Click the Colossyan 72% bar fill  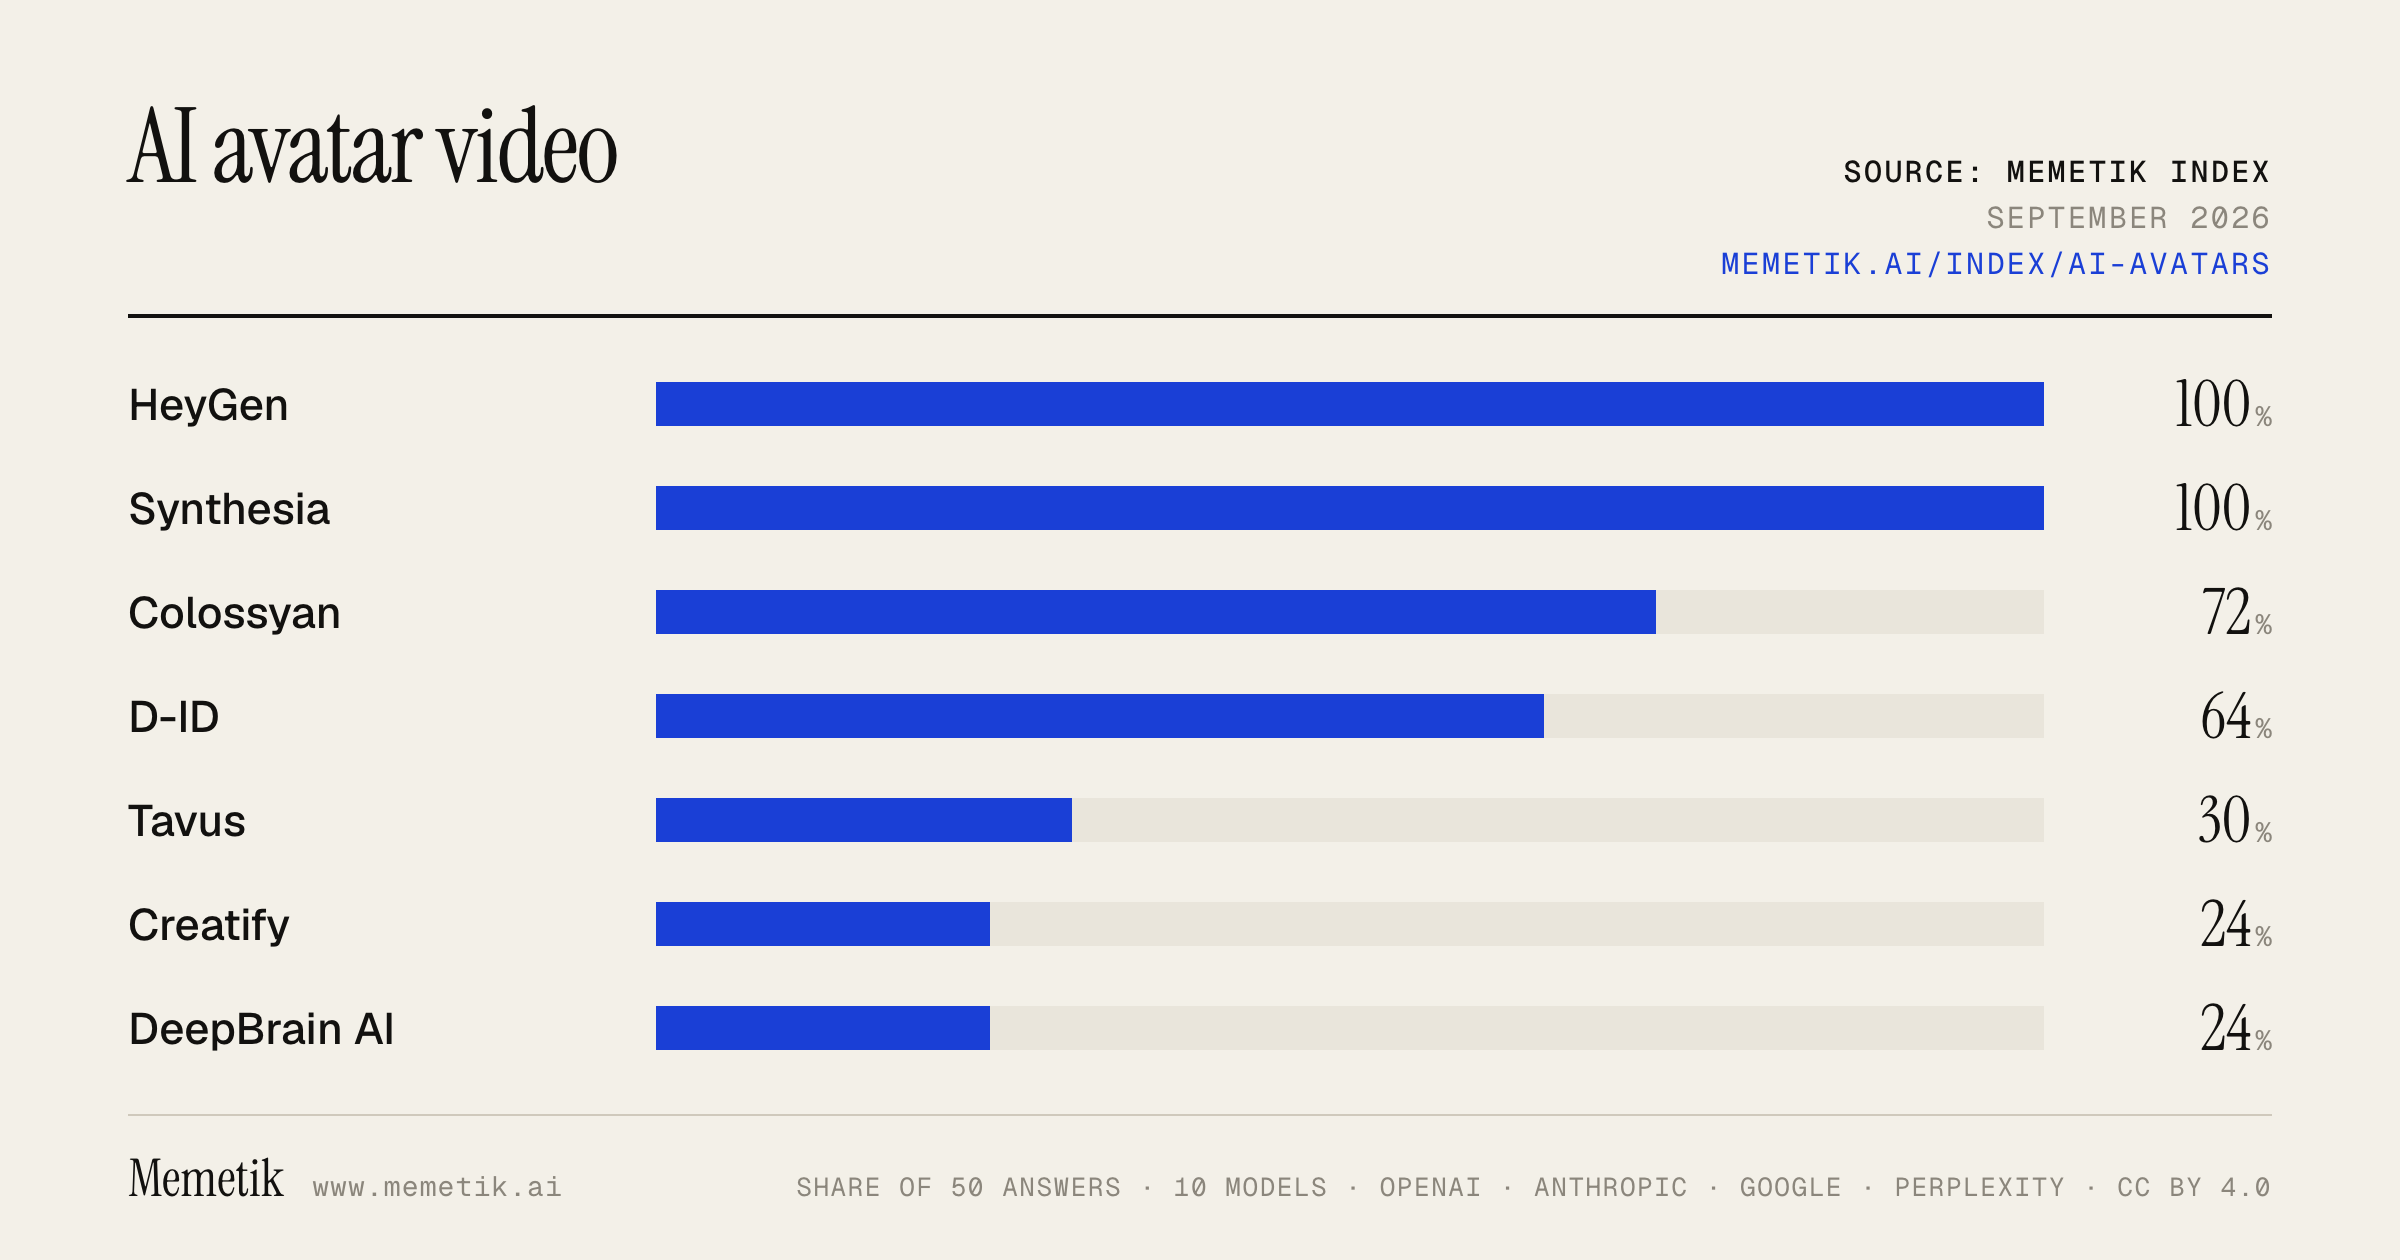pos(1156,612)
